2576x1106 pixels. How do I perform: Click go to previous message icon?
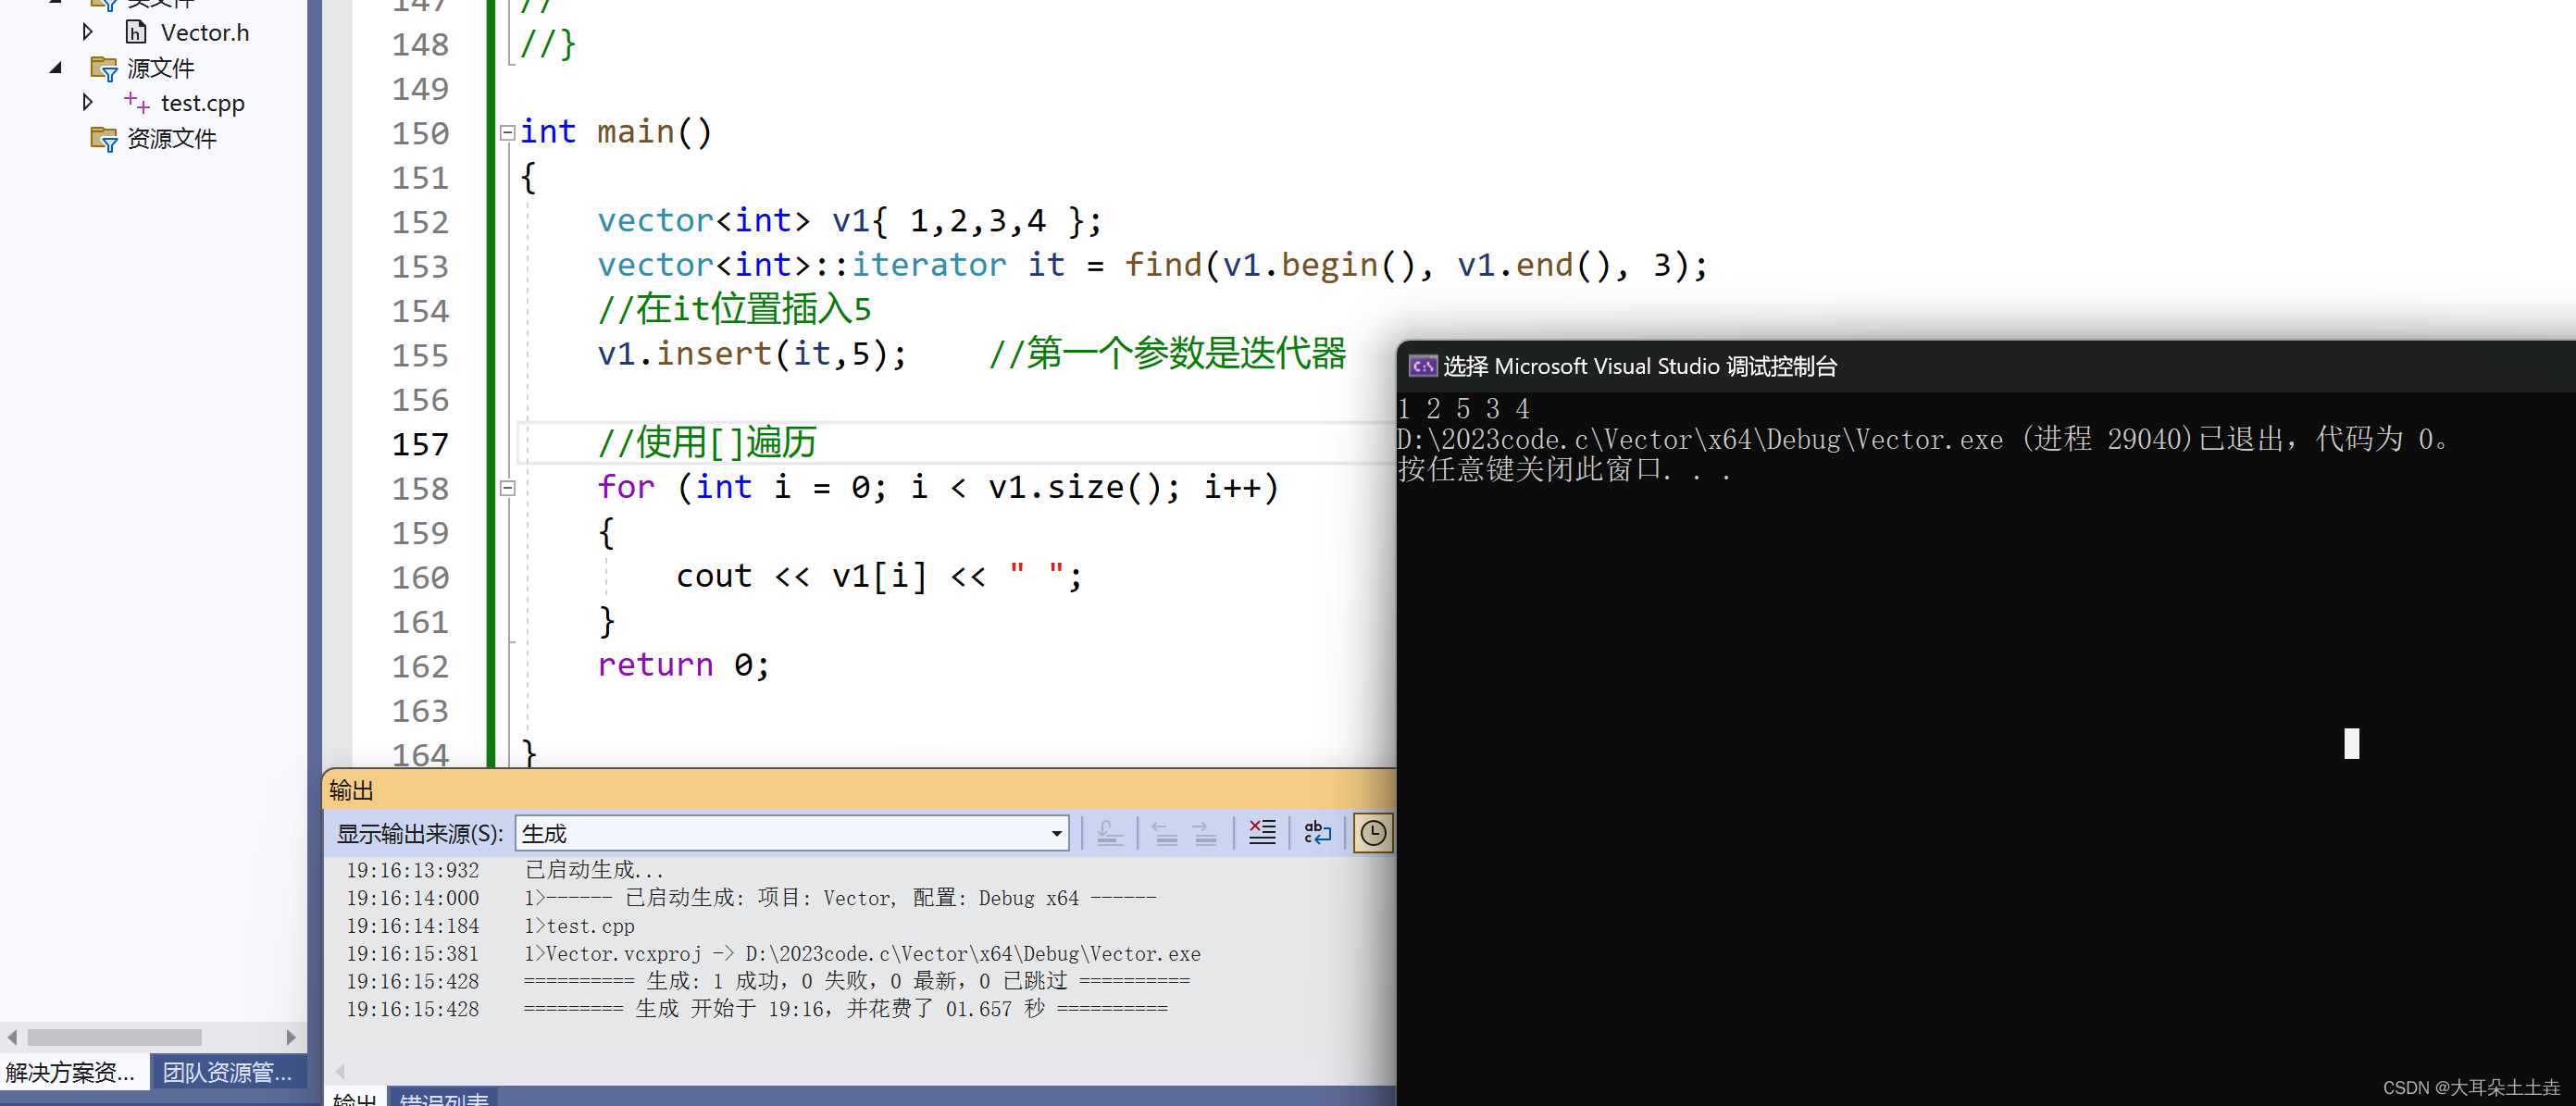pyautogui.click(x=1164, y=832)
